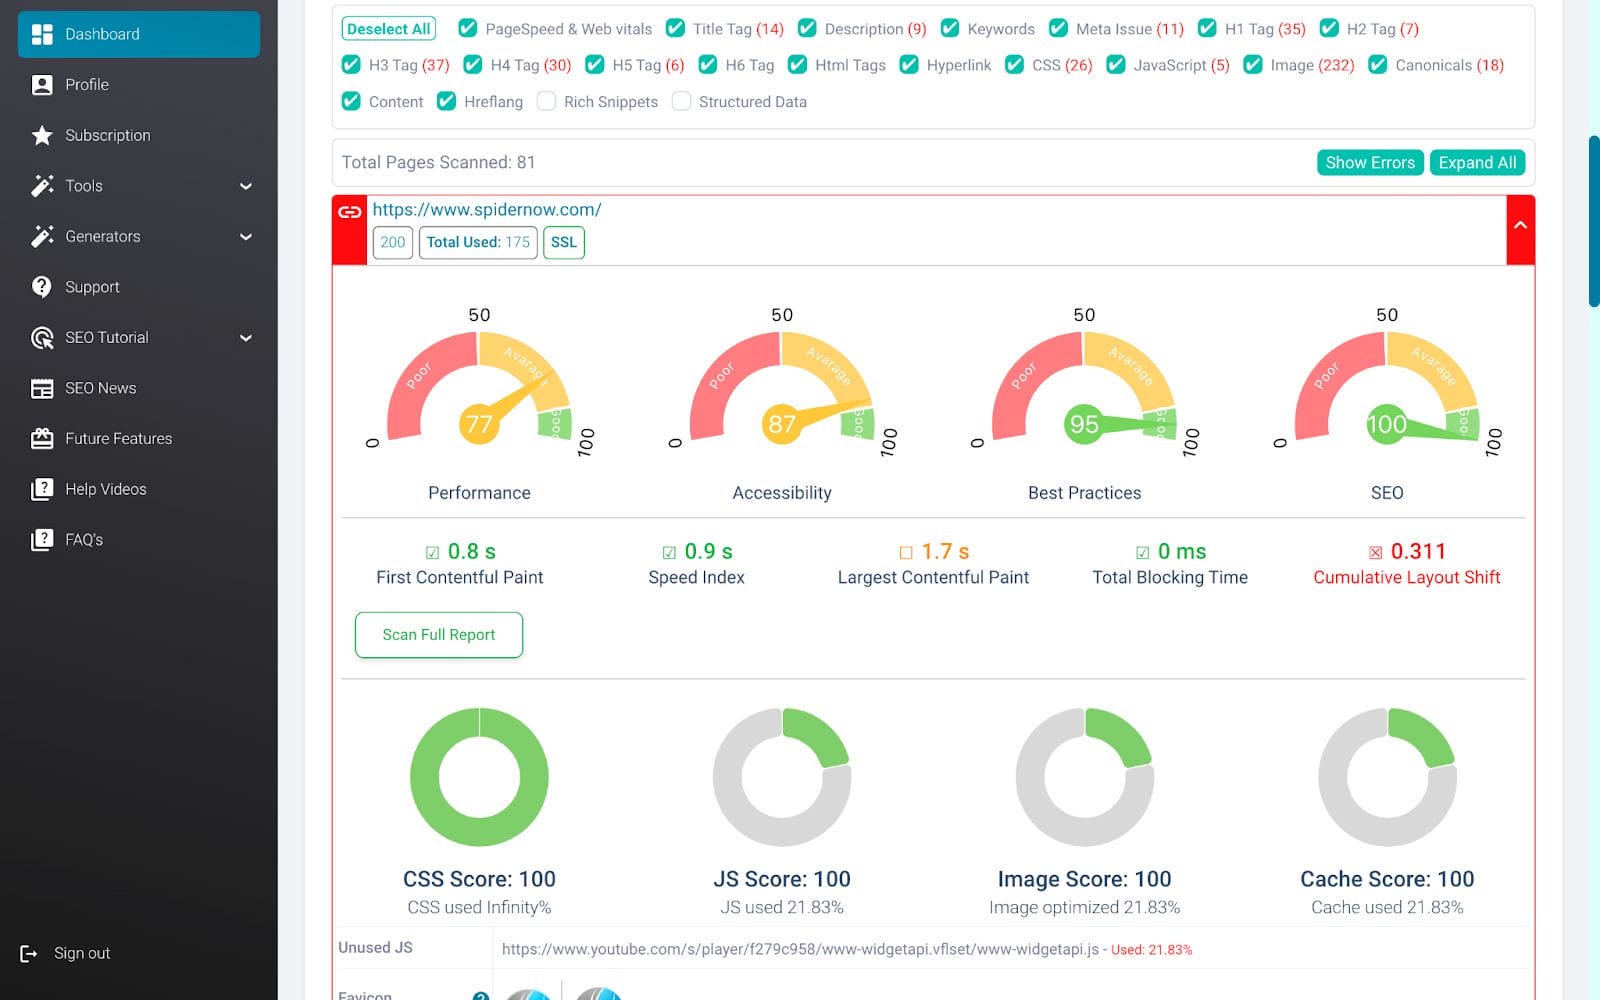
Task: Open the FAQ's sidebar item
Action: click(84, 540)
